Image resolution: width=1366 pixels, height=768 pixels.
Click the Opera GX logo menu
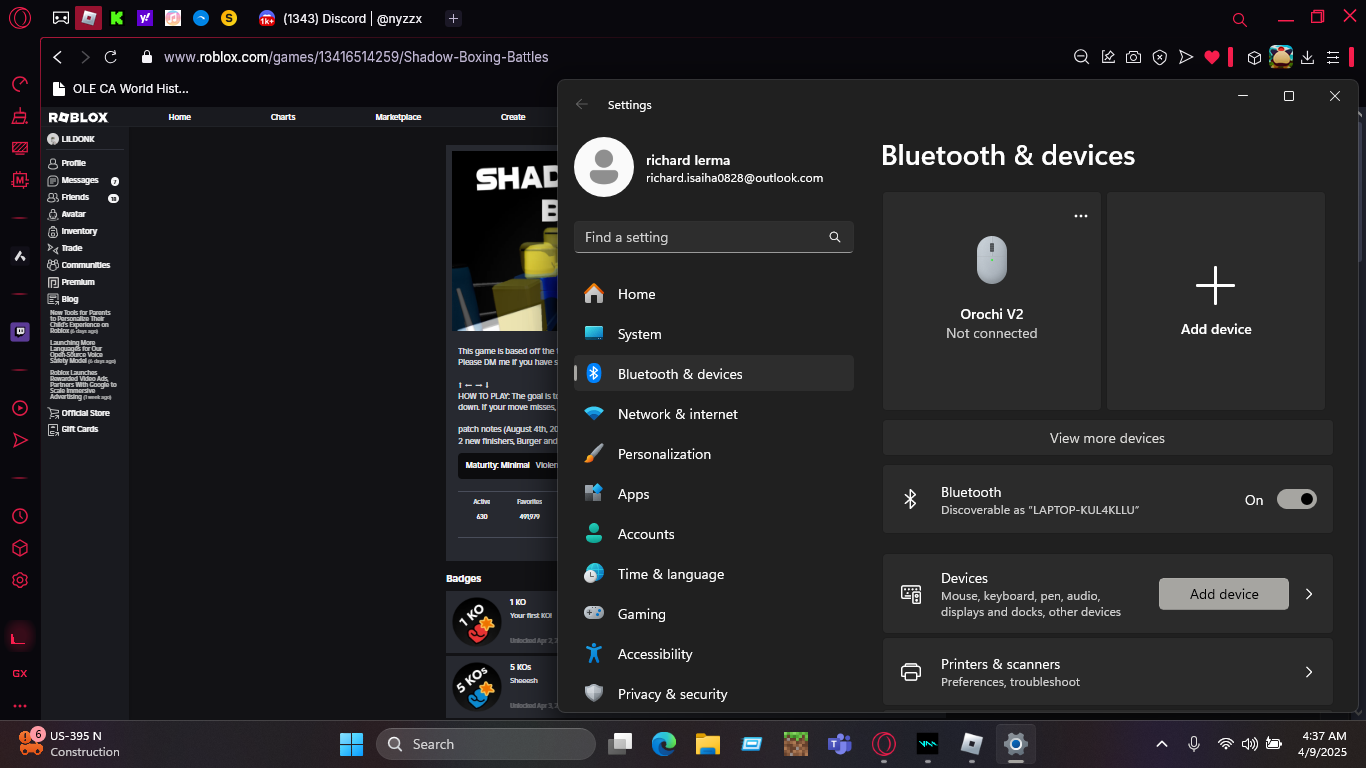pyautogui.click(x=19, y=18)
